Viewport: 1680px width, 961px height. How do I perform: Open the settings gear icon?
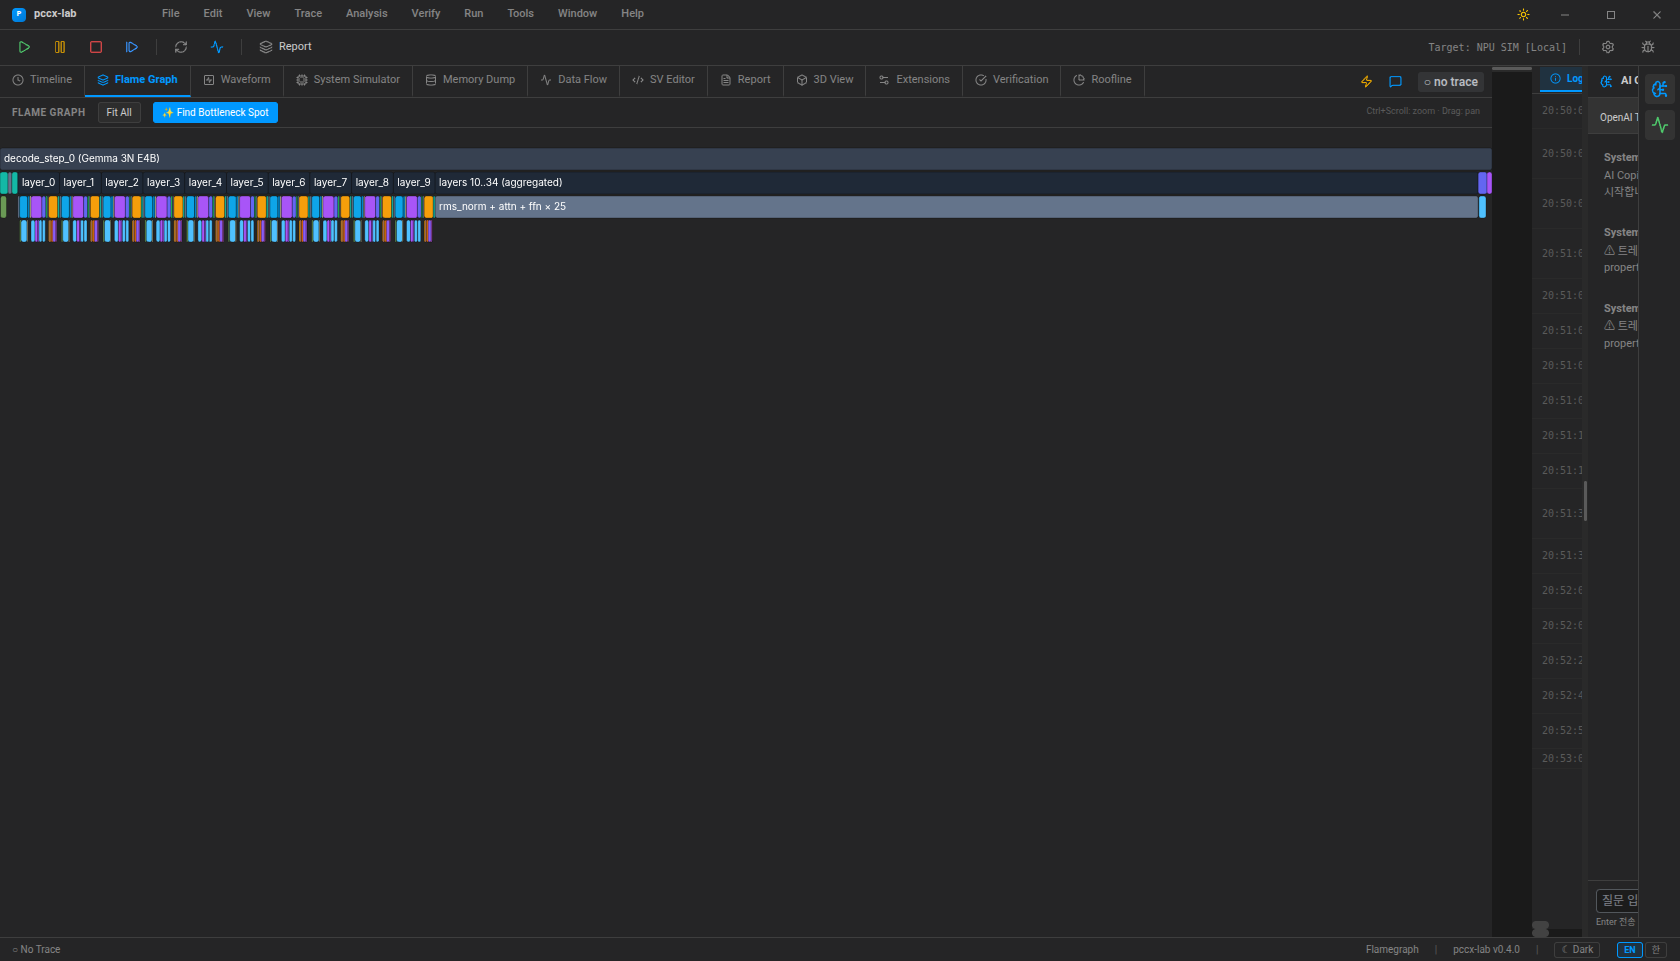[x=1608, y=47]
